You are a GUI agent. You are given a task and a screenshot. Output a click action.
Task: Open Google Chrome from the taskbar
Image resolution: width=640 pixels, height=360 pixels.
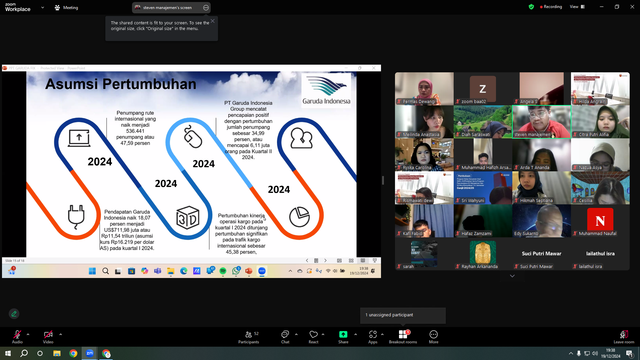coord(73,353)
